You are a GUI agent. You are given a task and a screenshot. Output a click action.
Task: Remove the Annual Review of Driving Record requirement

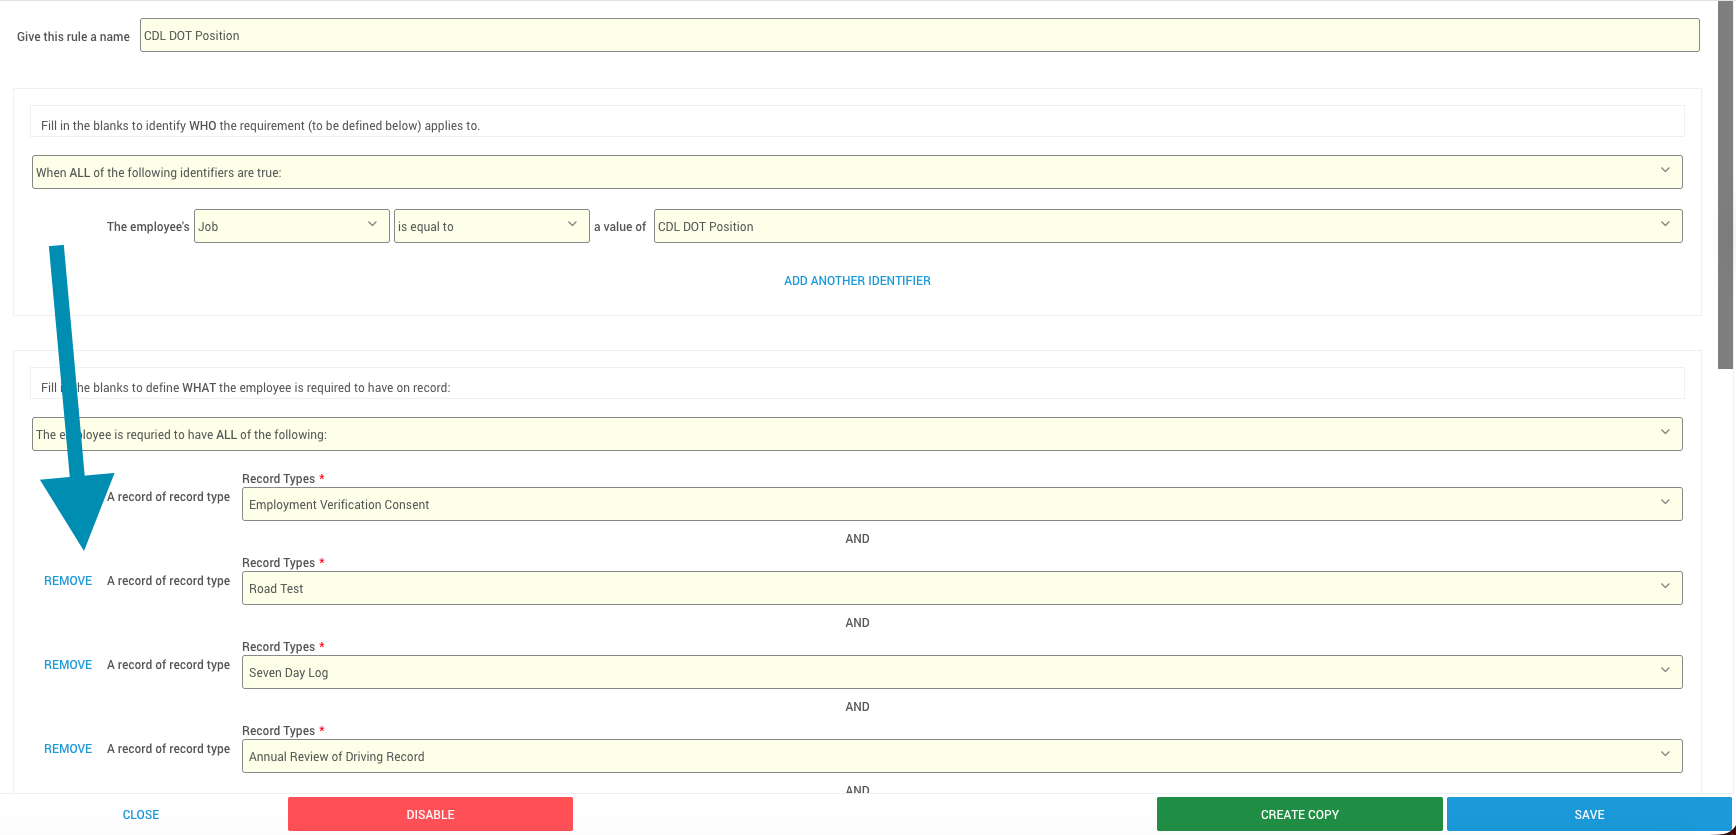(68, 749)
